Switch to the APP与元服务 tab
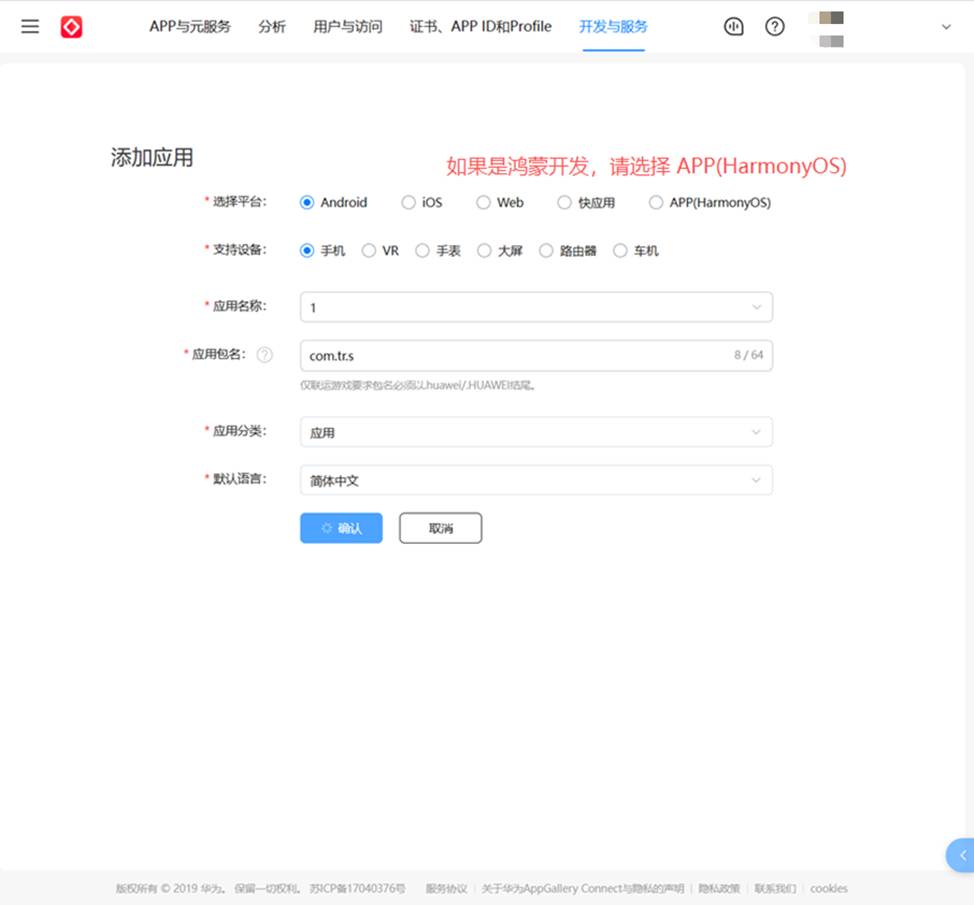This screenshot has width=974, height=905. [190, 27]
